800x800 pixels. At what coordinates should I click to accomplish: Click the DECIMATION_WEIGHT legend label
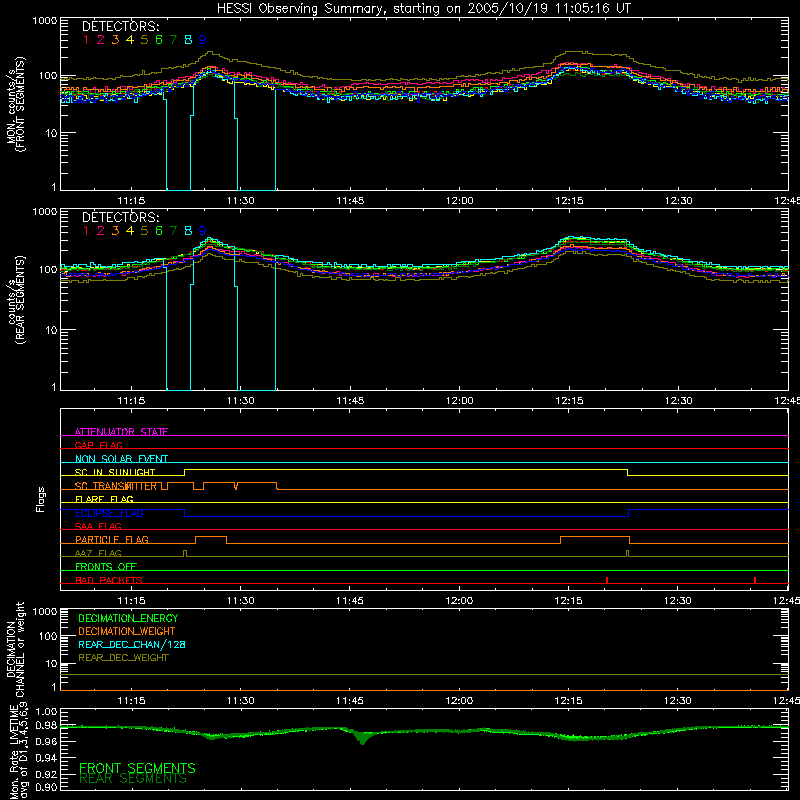tap(127, 631)
